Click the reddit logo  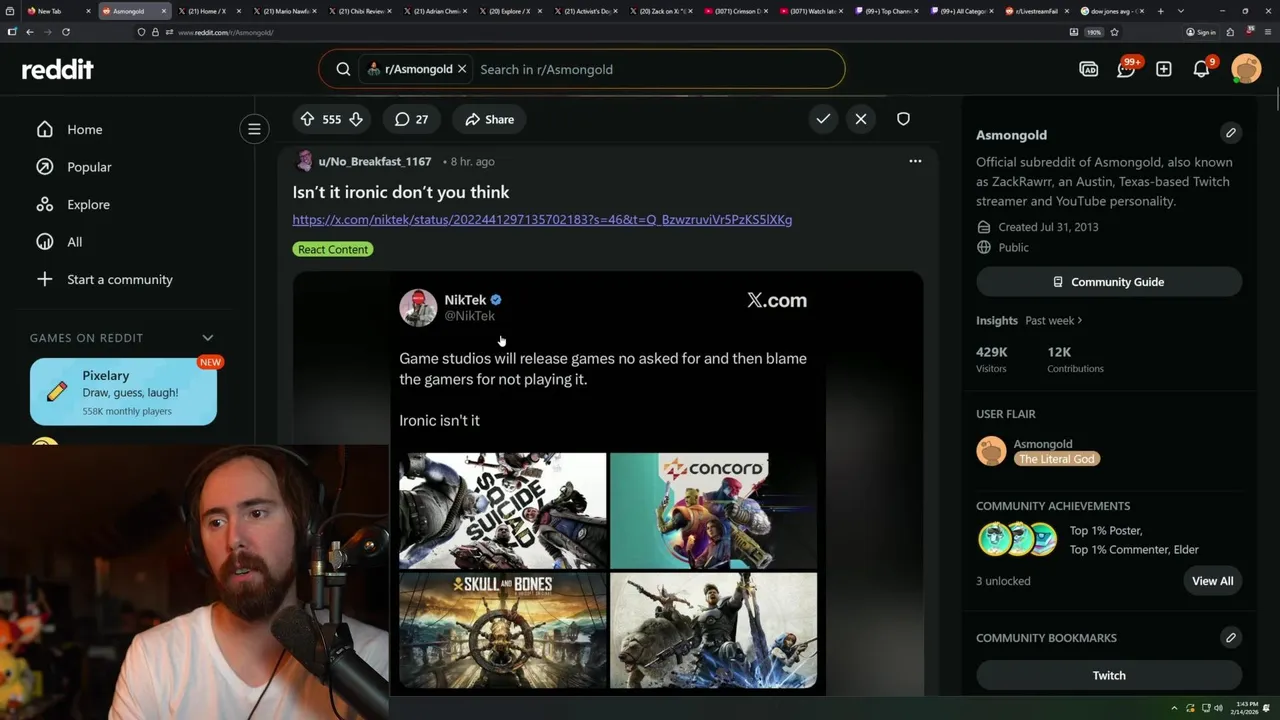point(58,69)
